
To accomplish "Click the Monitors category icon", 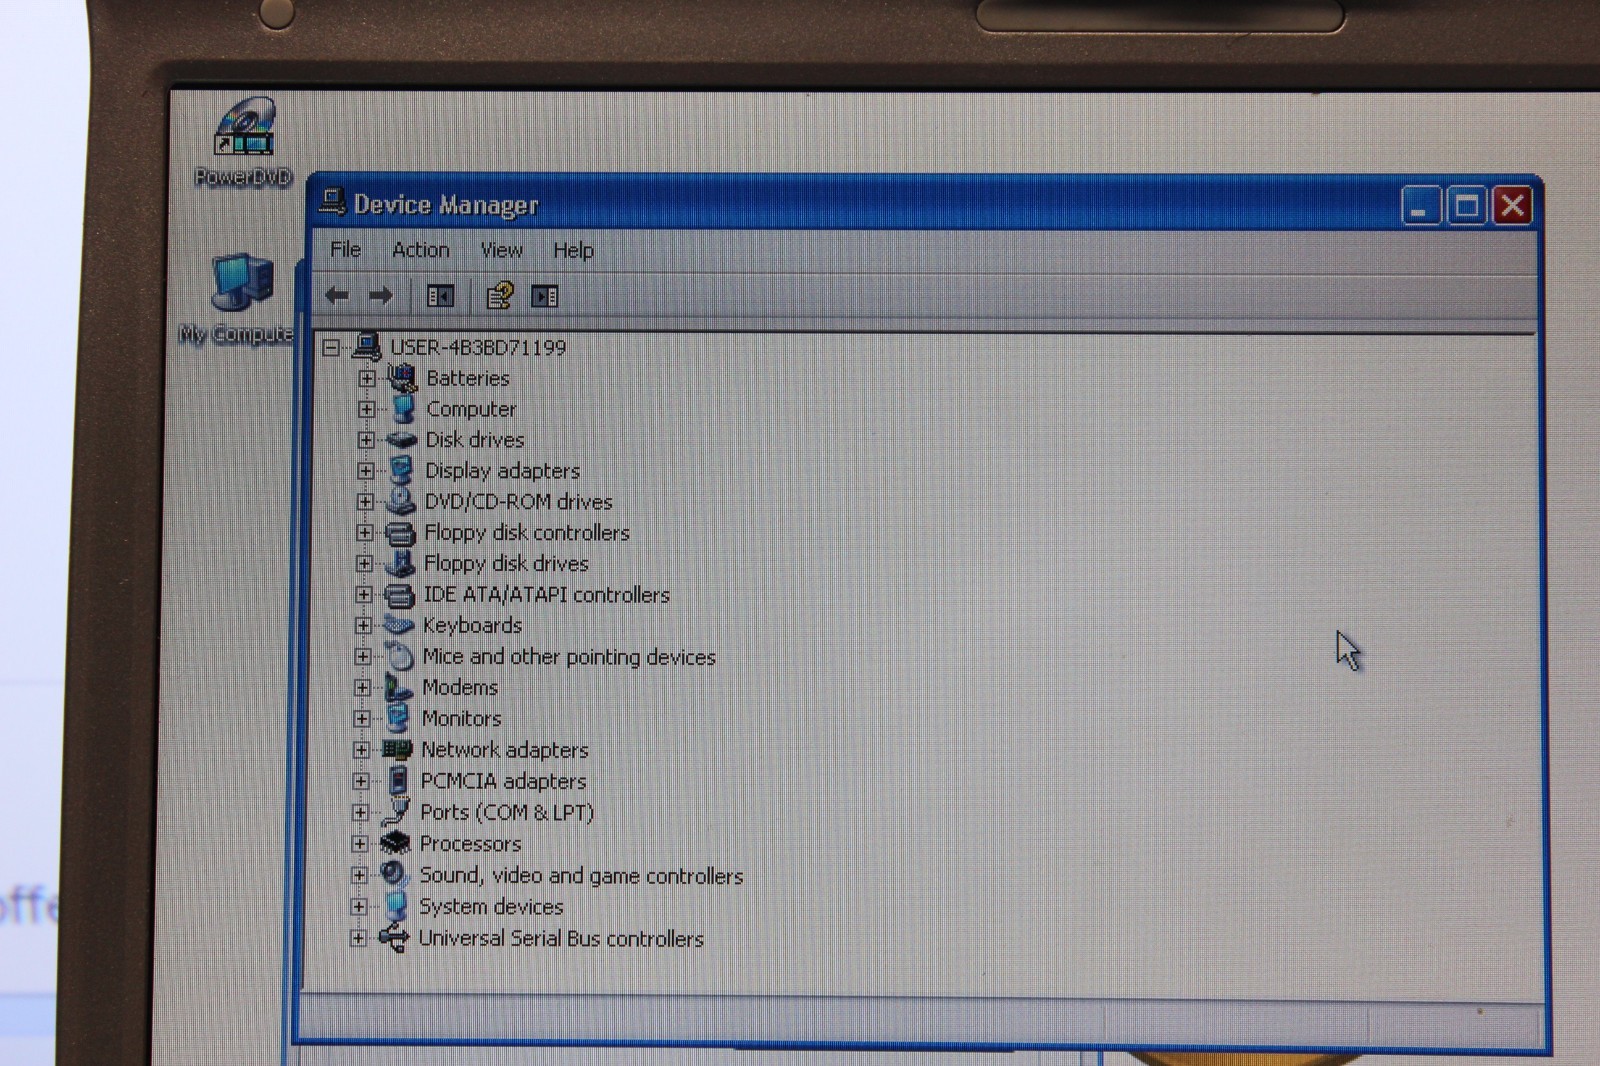I will click(x=398, y=718).
